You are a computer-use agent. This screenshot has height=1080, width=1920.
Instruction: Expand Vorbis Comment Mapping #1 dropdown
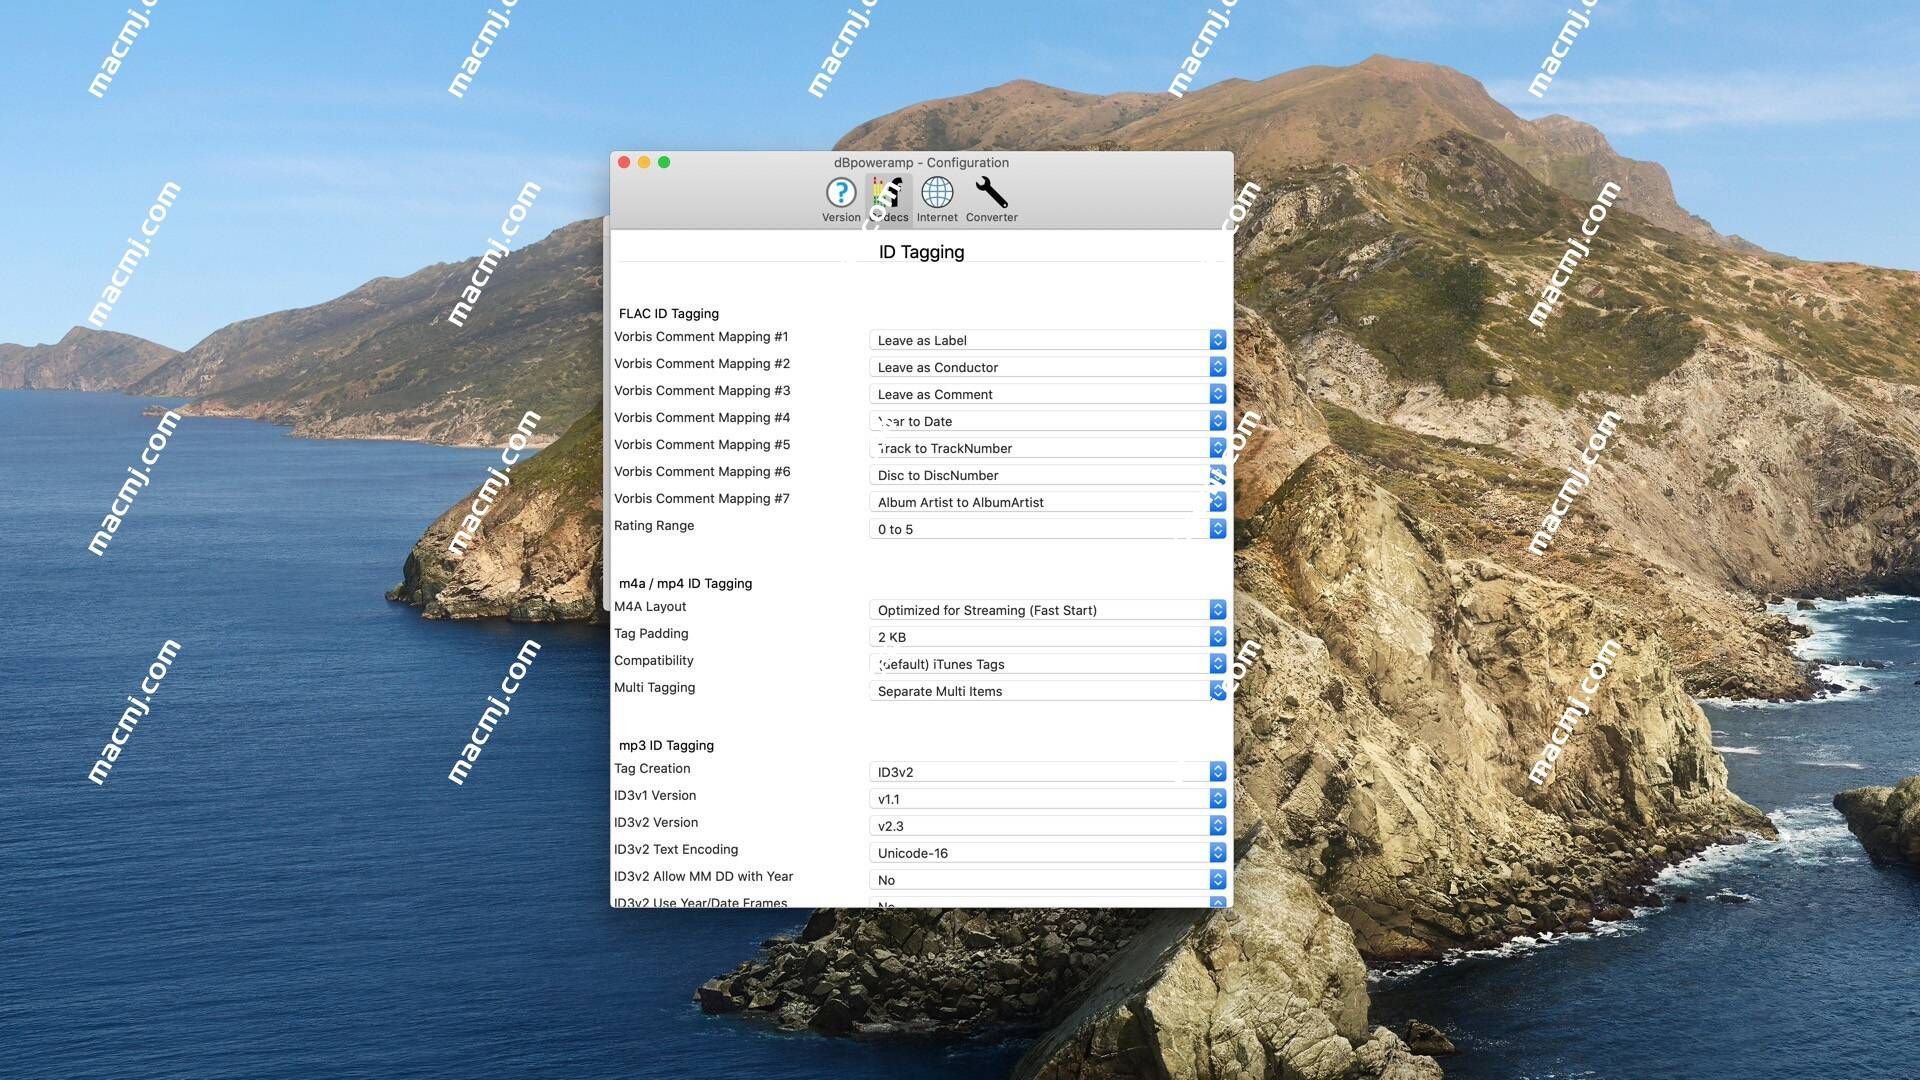[x=1216, y=340]
